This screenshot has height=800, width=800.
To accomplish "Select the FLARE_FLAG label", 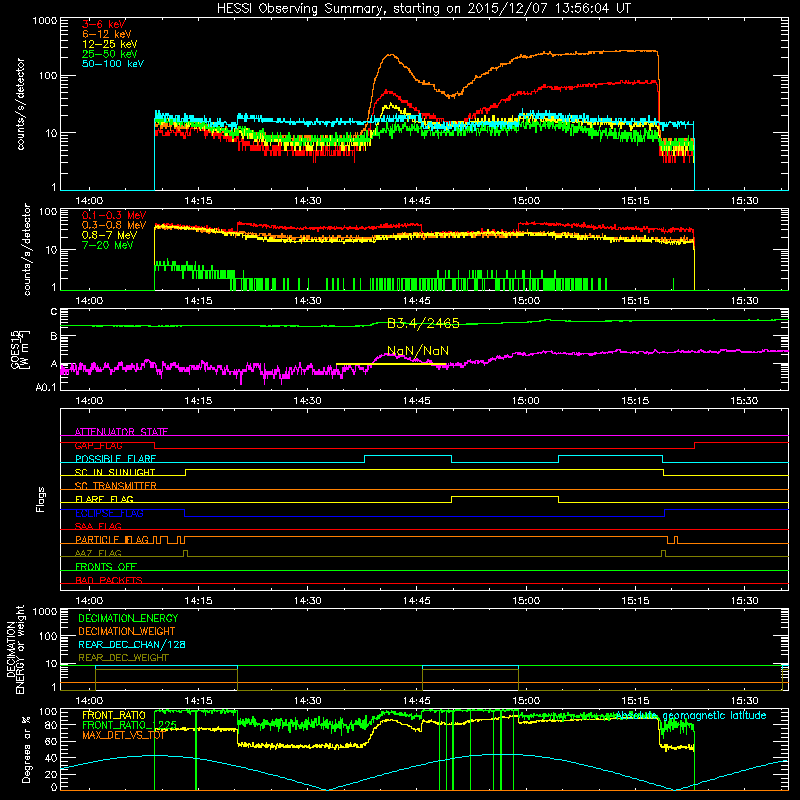I will [x=104, y=499].
